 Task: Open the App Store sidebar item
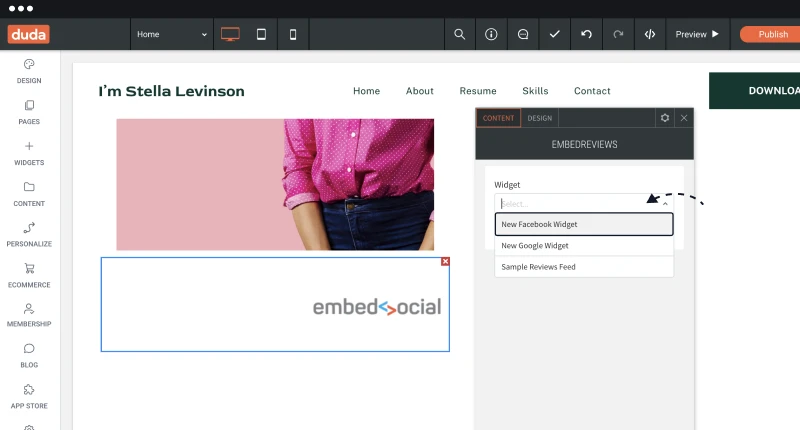pyautogui.click(x=29, y=397)
